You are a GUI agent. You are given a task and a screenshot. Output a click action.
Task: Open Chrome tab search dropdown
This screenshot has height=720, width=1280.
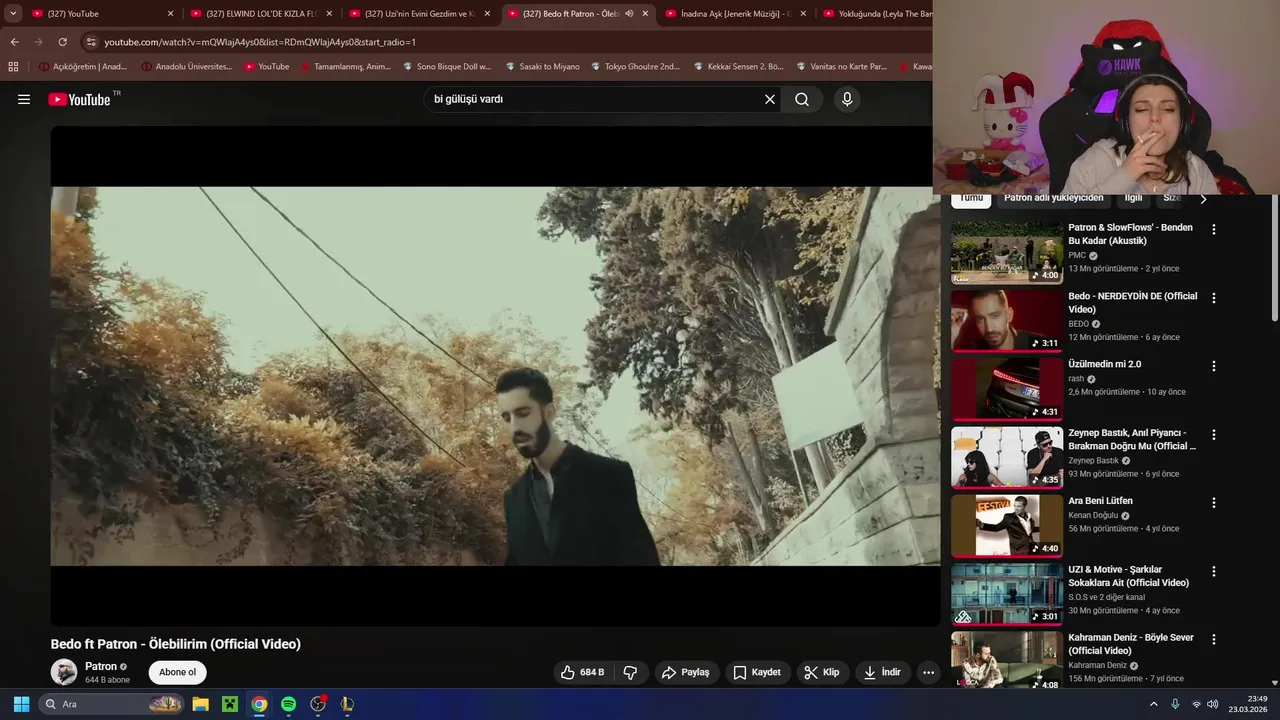13,14
